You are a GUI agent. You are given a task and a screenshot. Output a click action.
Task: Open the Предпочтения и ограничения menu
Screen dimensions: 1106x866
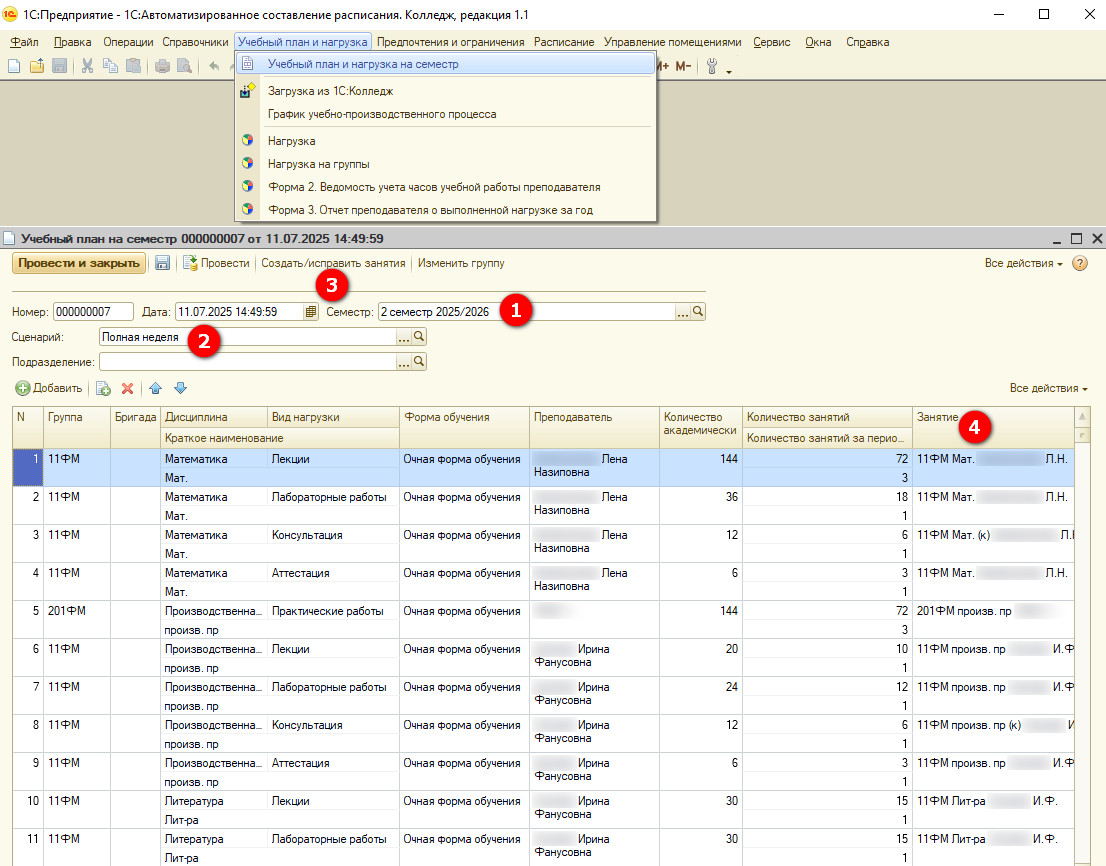(450, 42)
